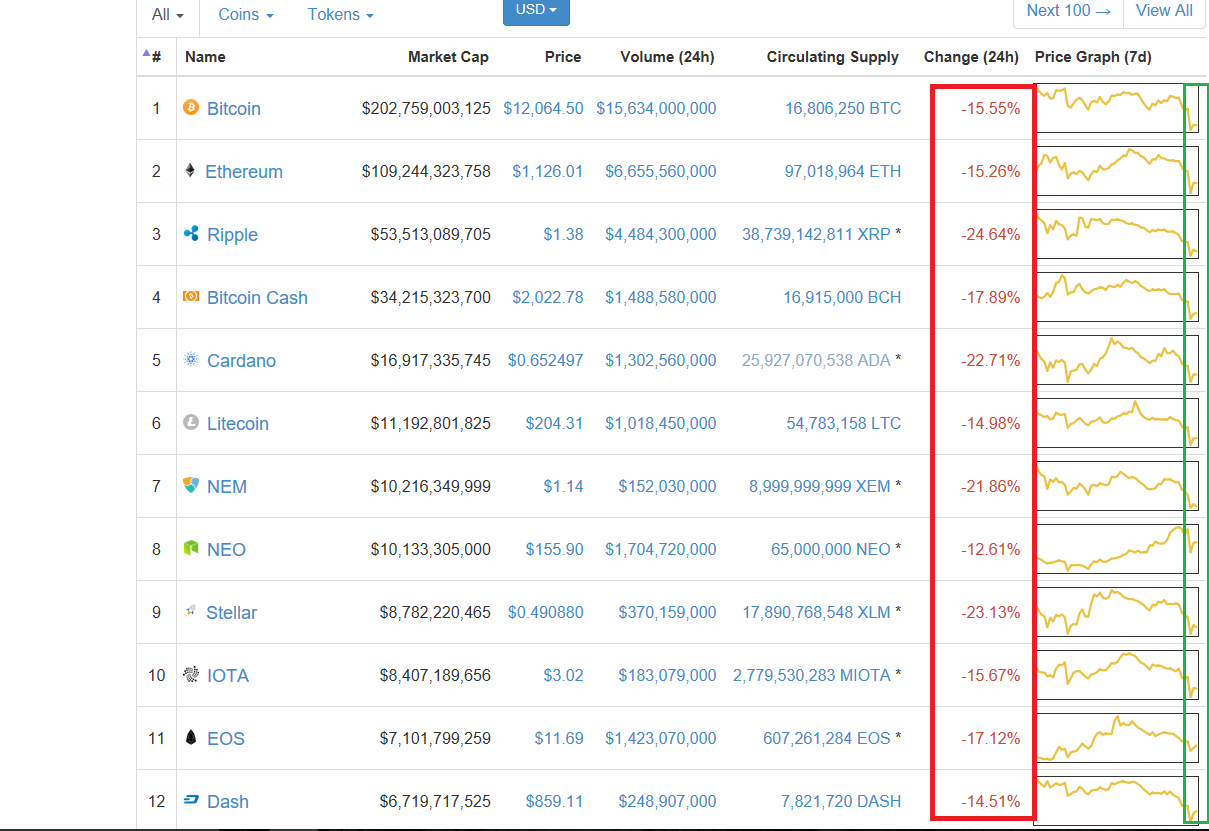
Task: Click the View All button
Action: (x=1164, y=11)
